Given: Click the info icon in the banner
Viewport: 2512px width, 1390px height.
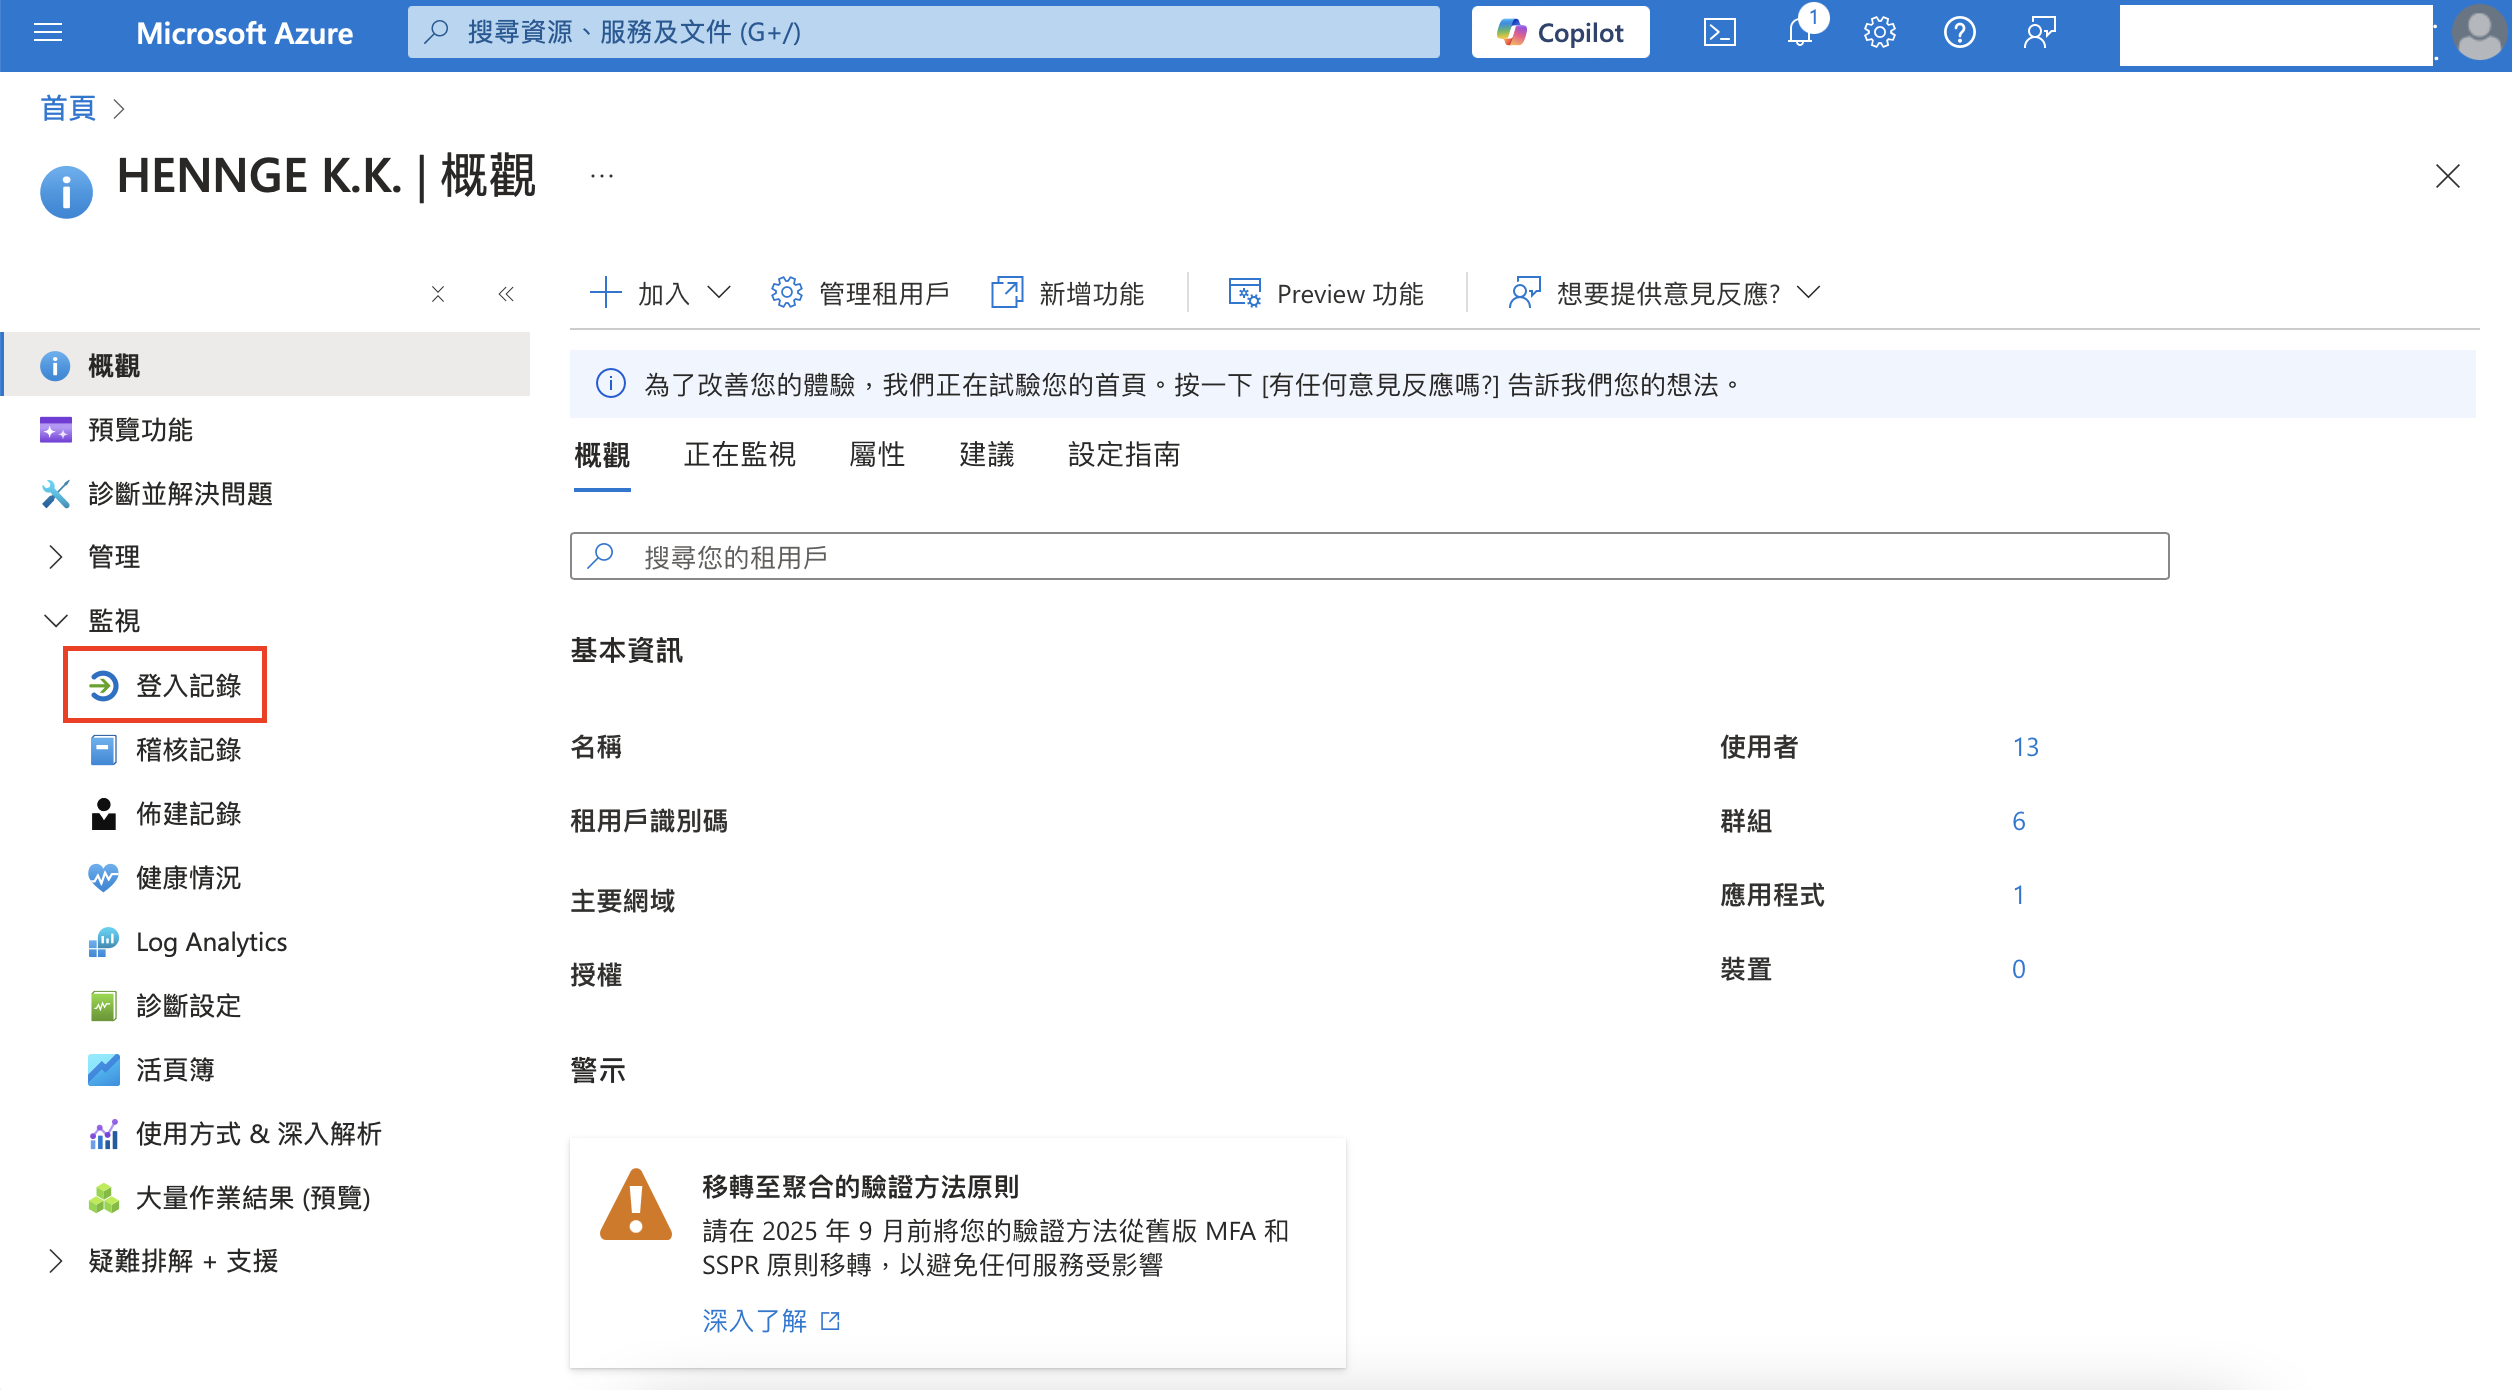Looking at the screenshot, I should coord(610,384).
